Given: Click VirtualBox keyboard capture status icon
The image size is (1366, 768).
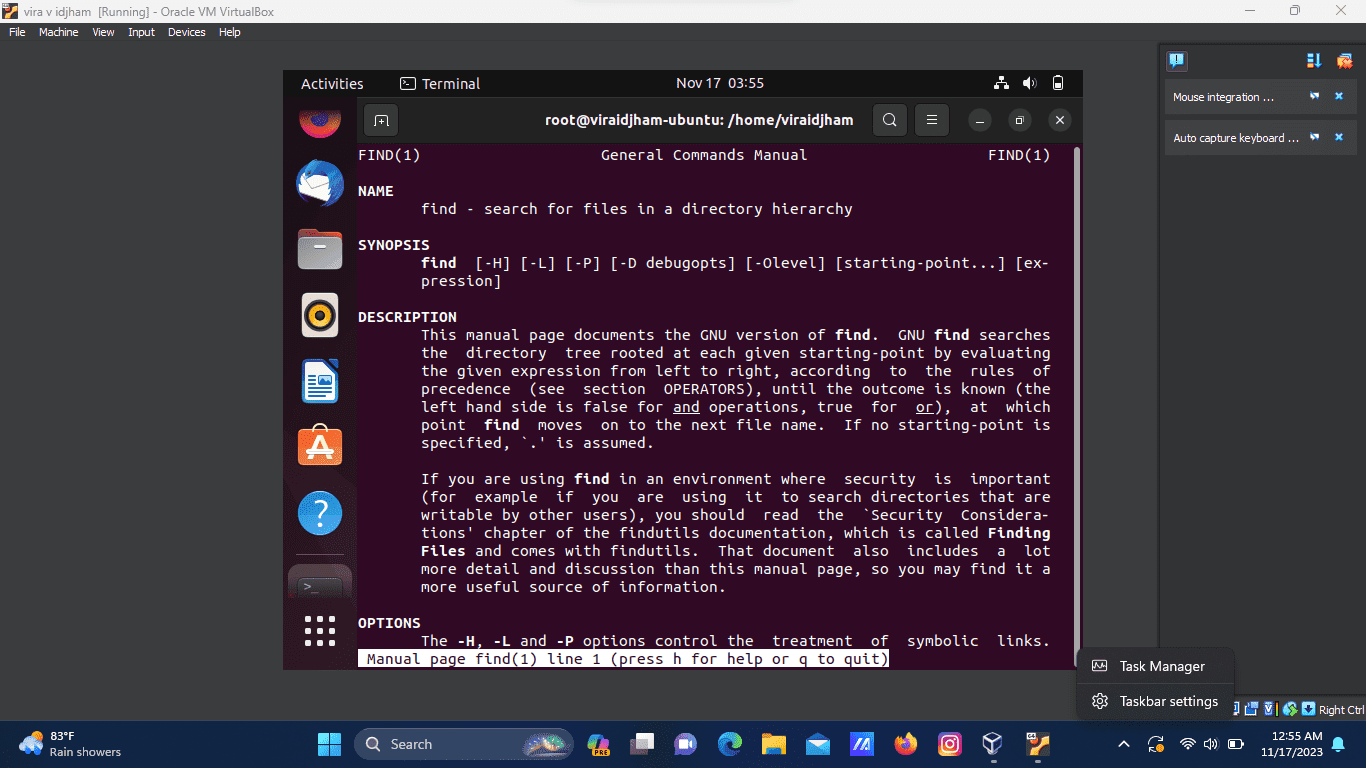Looking at the screenshot, I should pos(1307,709).
